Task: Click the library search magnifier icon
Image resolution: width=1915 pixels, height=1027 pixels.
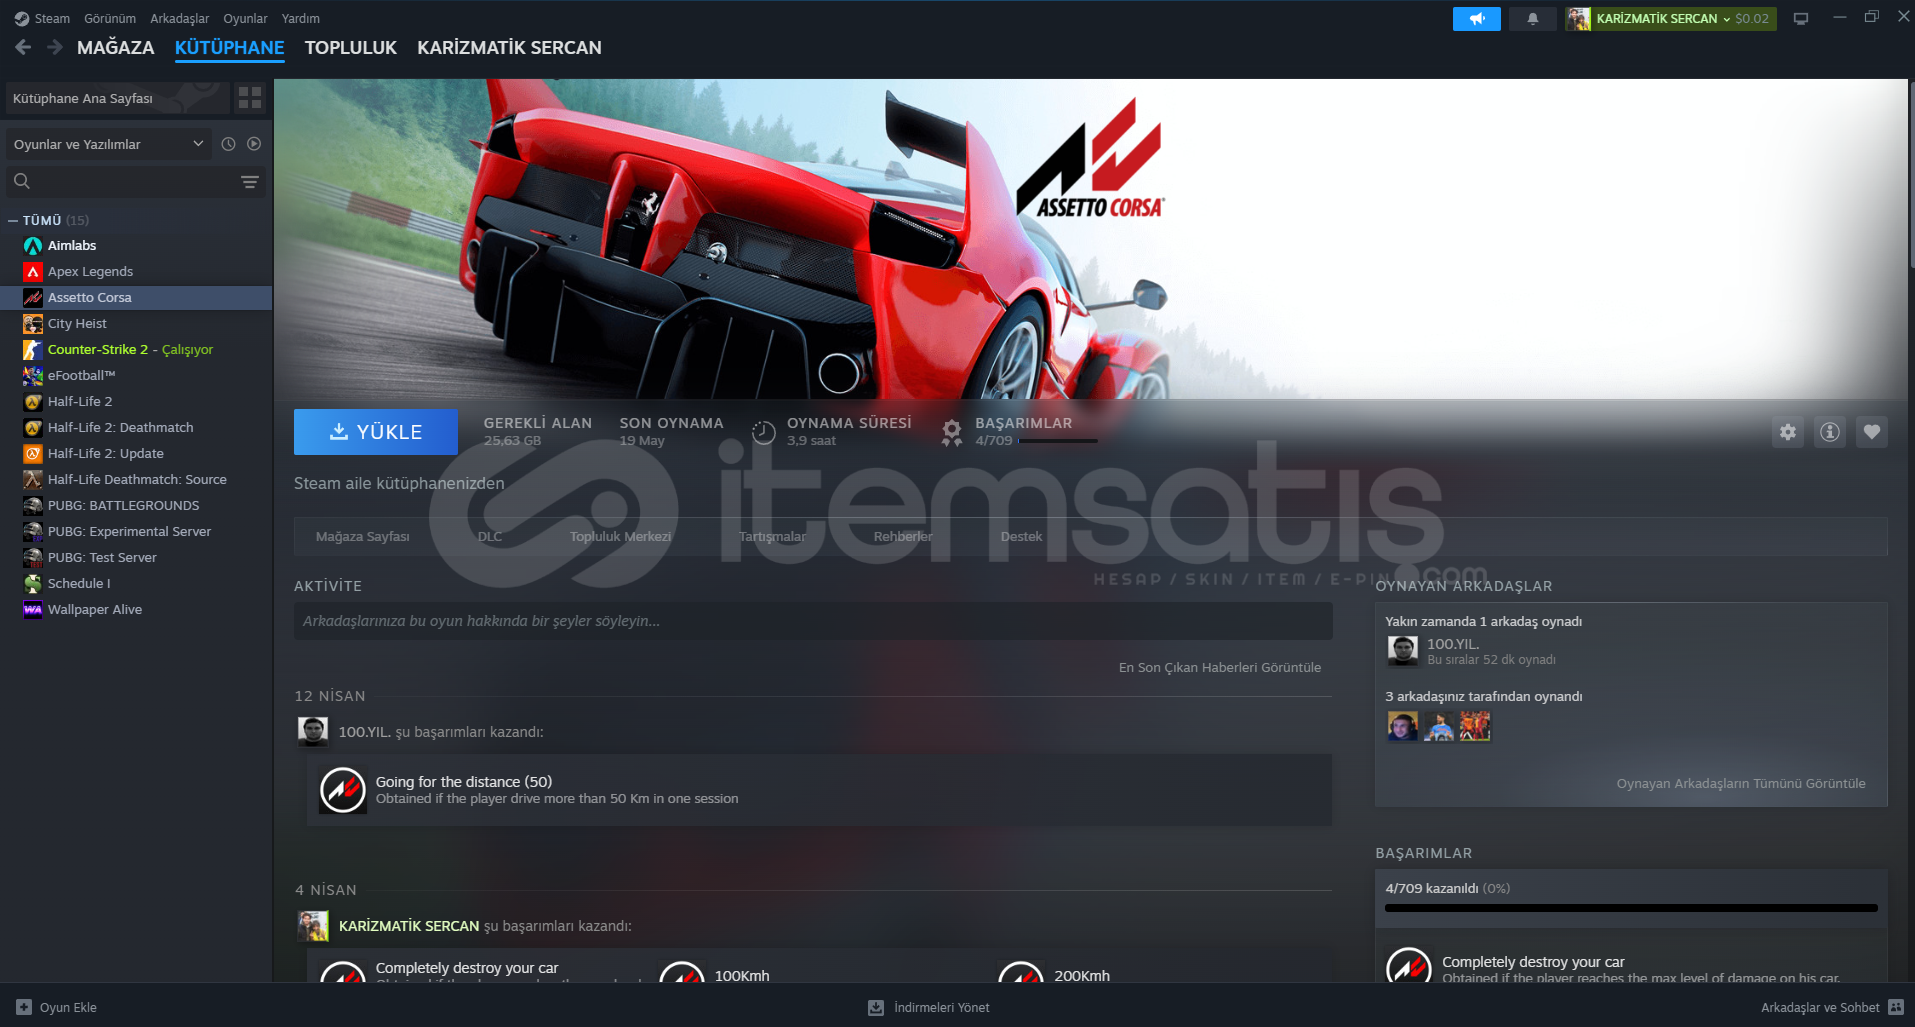Action: pyautogui.click(x=22, y=181)
